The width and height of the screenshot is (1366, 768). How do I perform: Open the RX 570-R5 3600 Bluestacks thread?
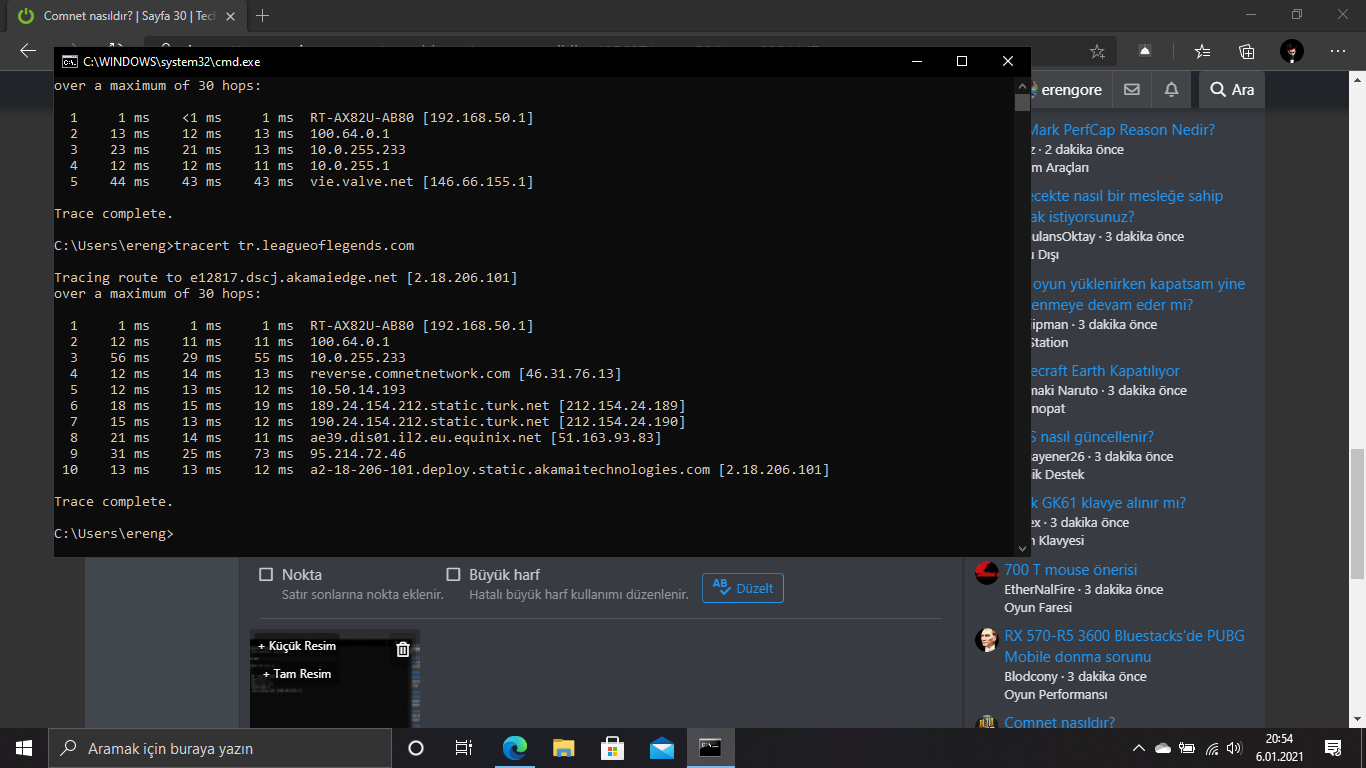[x=1124, y=646]
